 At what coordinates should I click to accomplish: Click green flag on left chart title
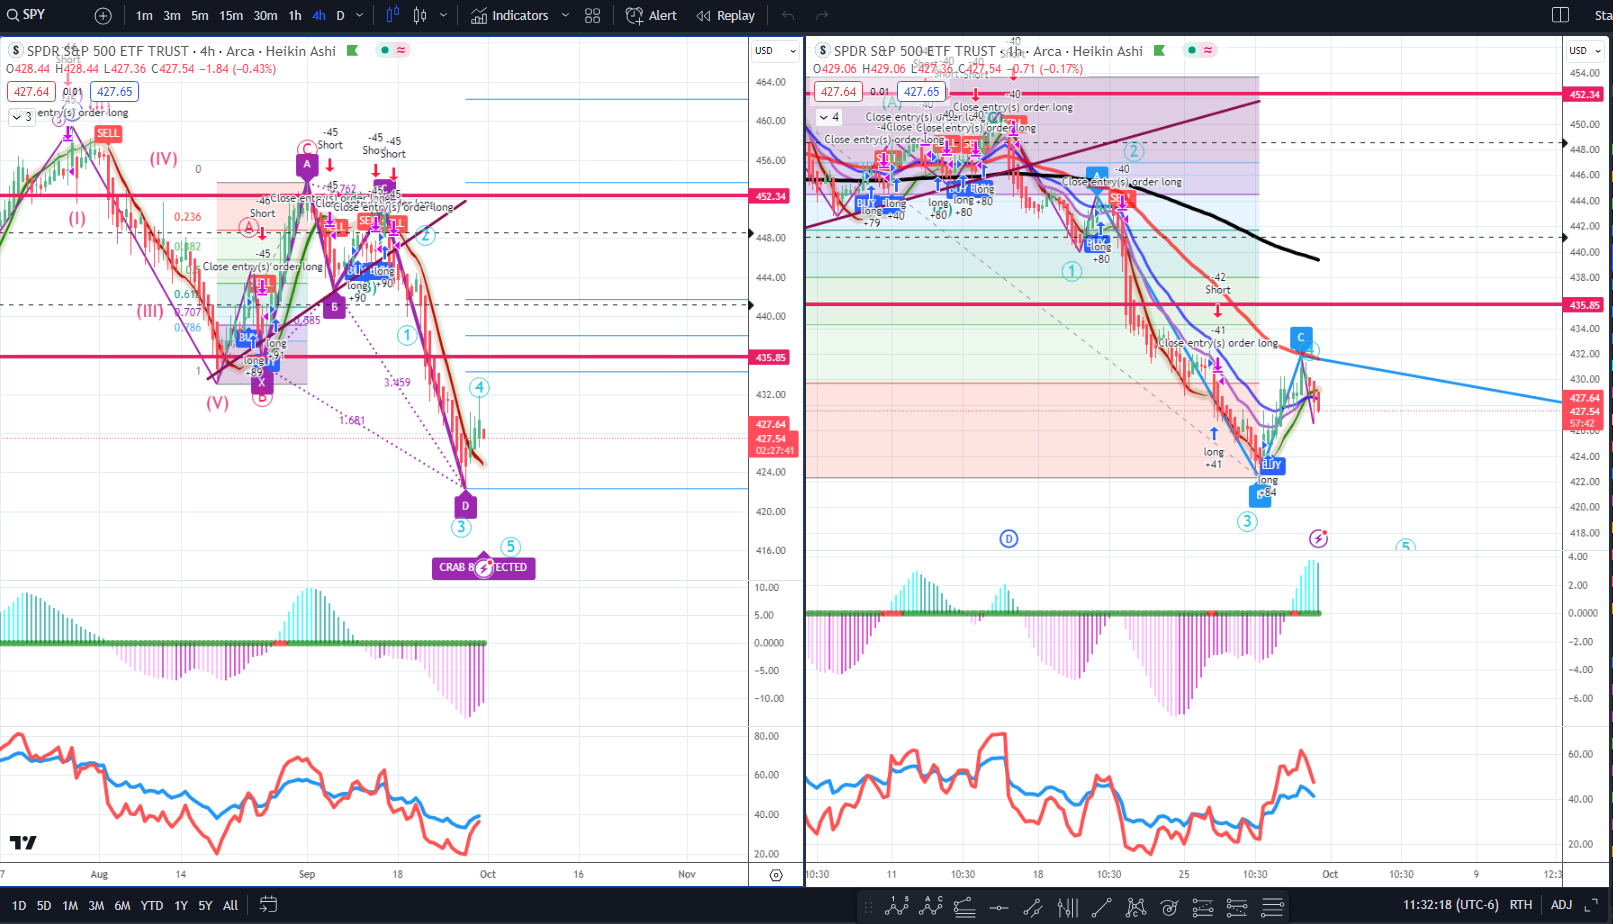click(352, 51)
